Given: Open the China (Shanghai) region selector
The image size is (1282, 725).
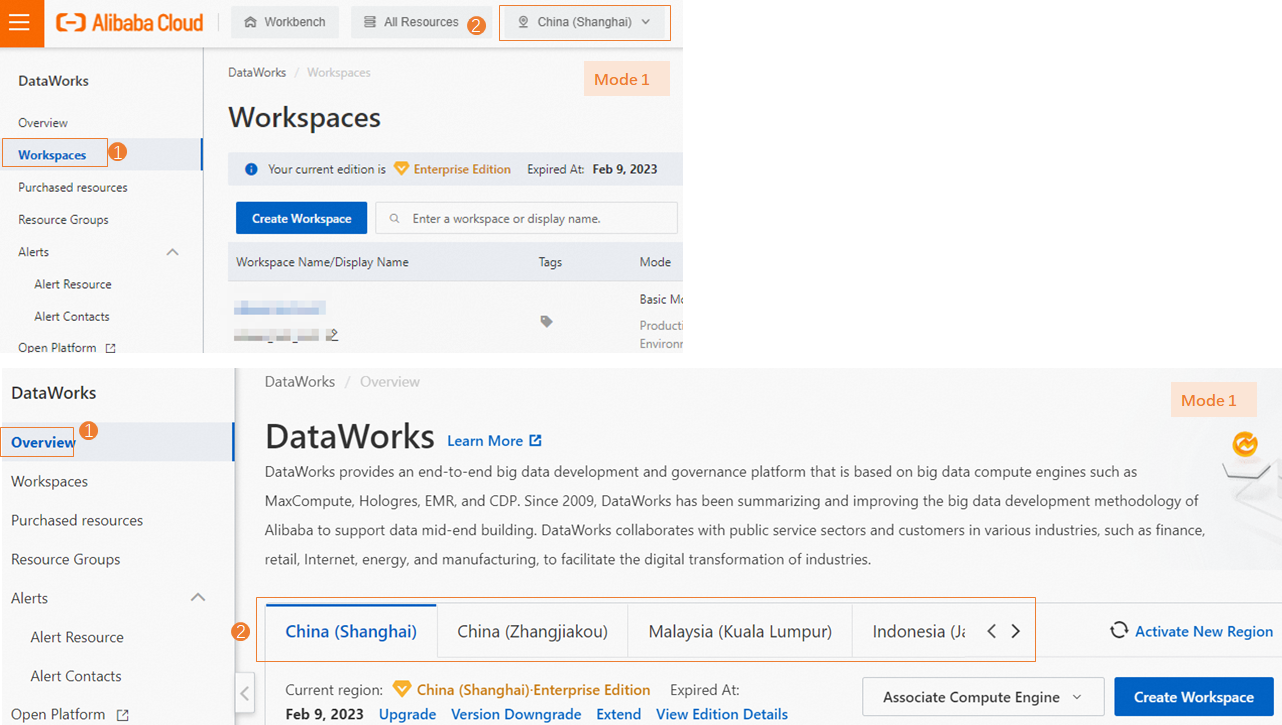Looking at the screenshot, I should [584, 22].
